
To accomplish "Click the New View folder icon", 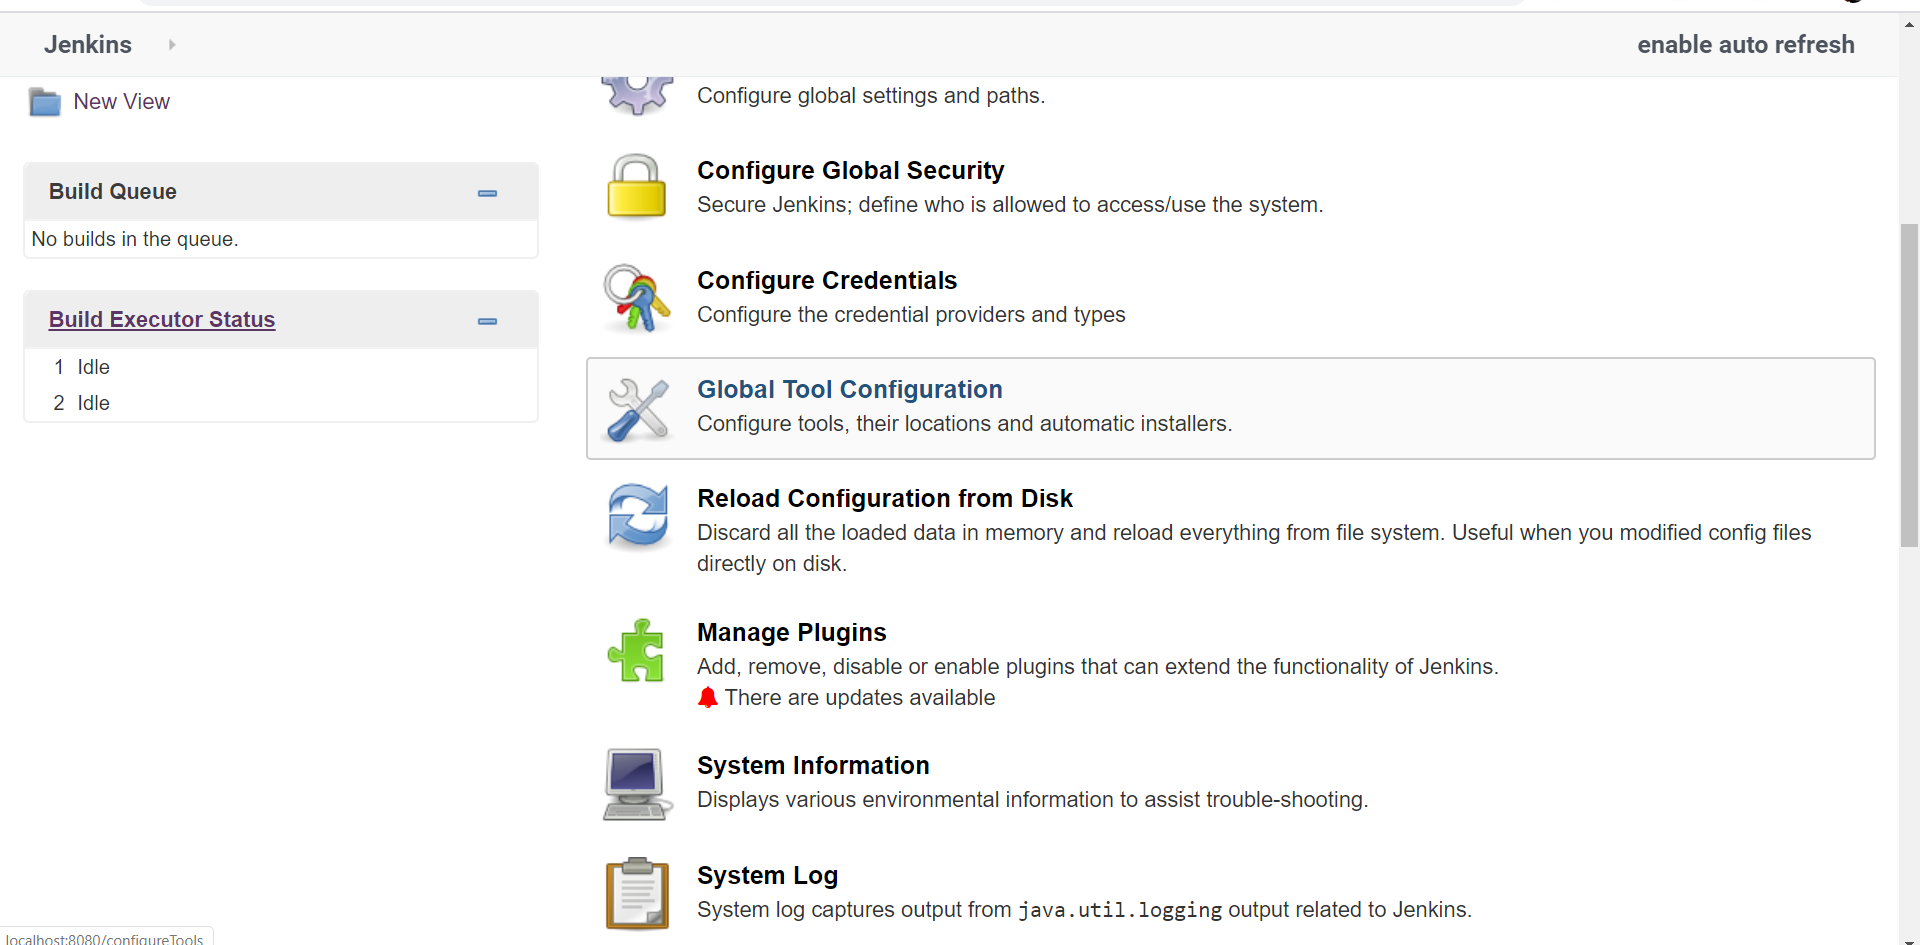I will (45, 102).
